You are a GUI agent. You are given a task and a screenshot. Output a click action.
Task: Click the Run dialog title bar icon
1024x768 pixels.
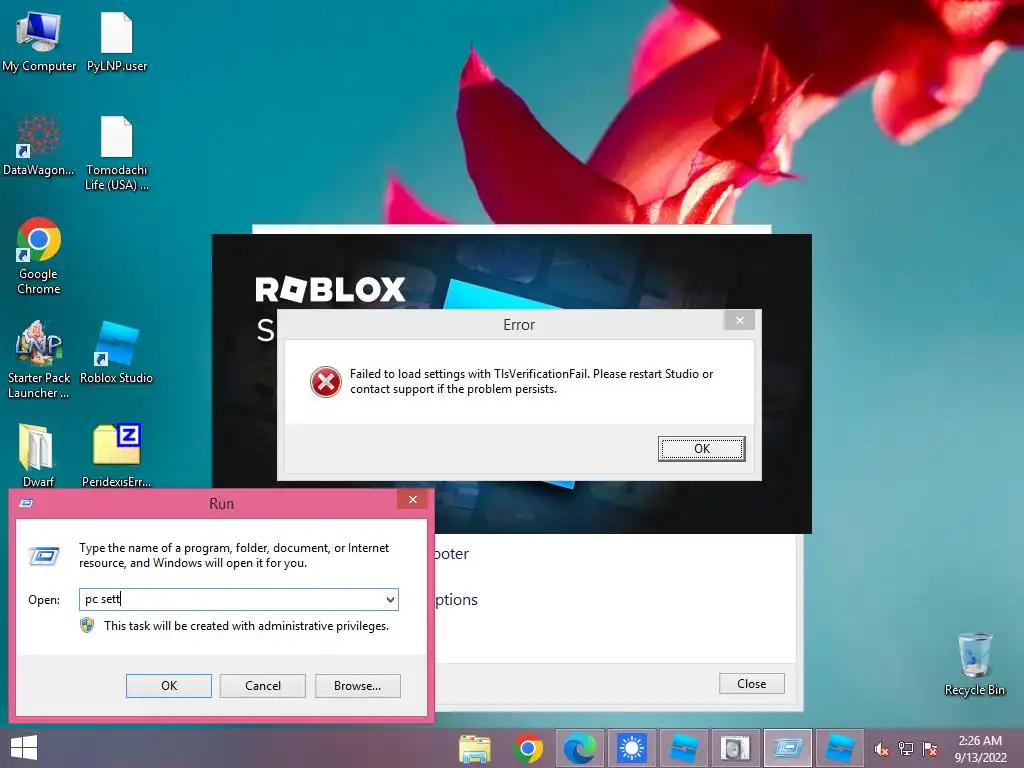[x=27, y=503]
